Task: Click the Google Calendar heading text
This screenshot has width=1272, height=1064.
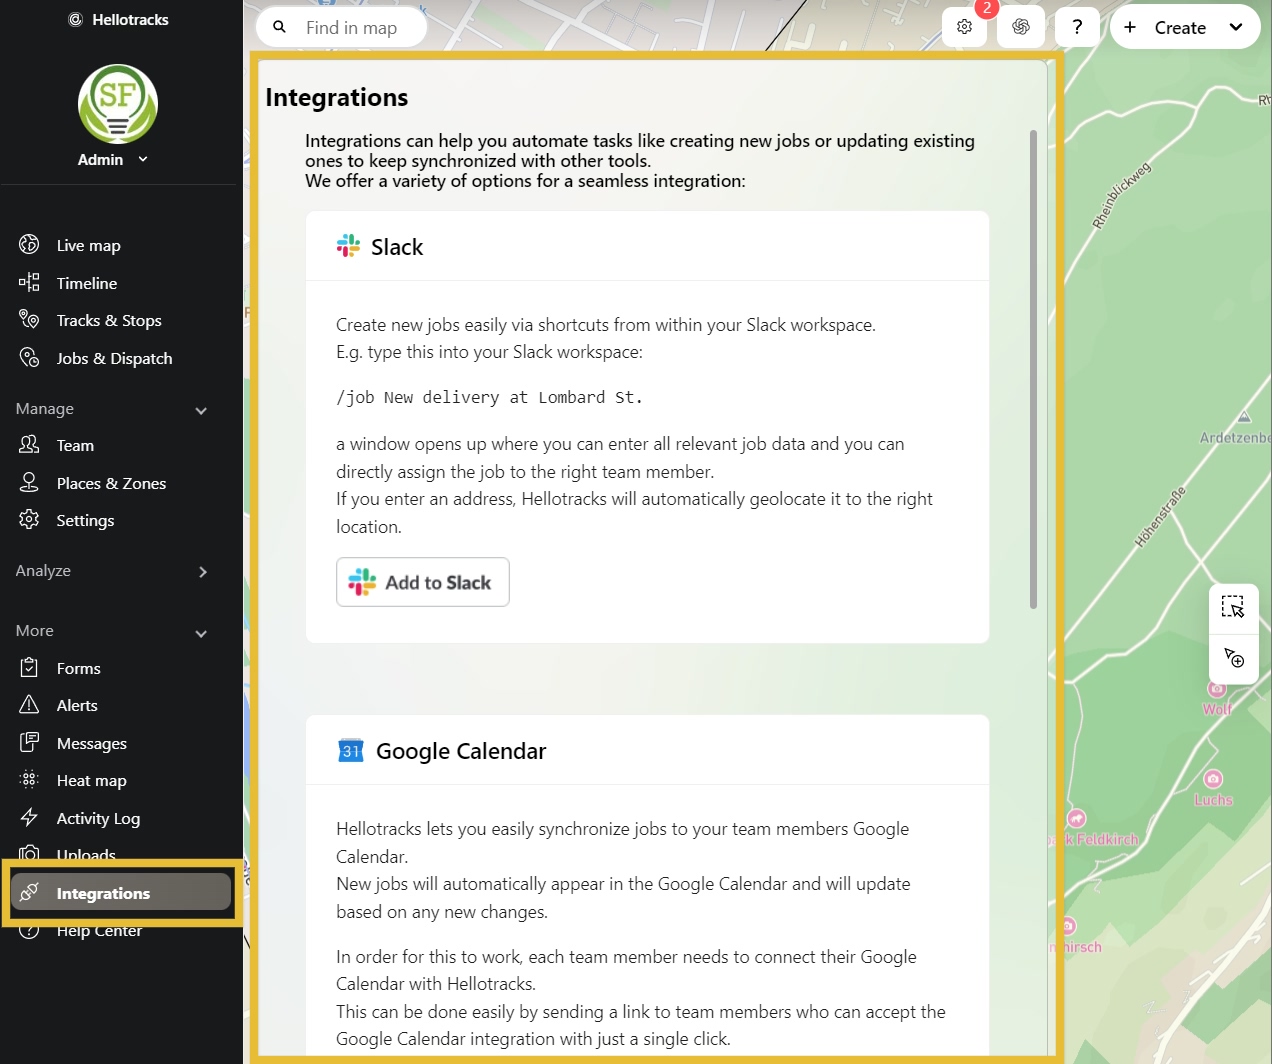Action: pyautogui.click(x=461, y=751)
